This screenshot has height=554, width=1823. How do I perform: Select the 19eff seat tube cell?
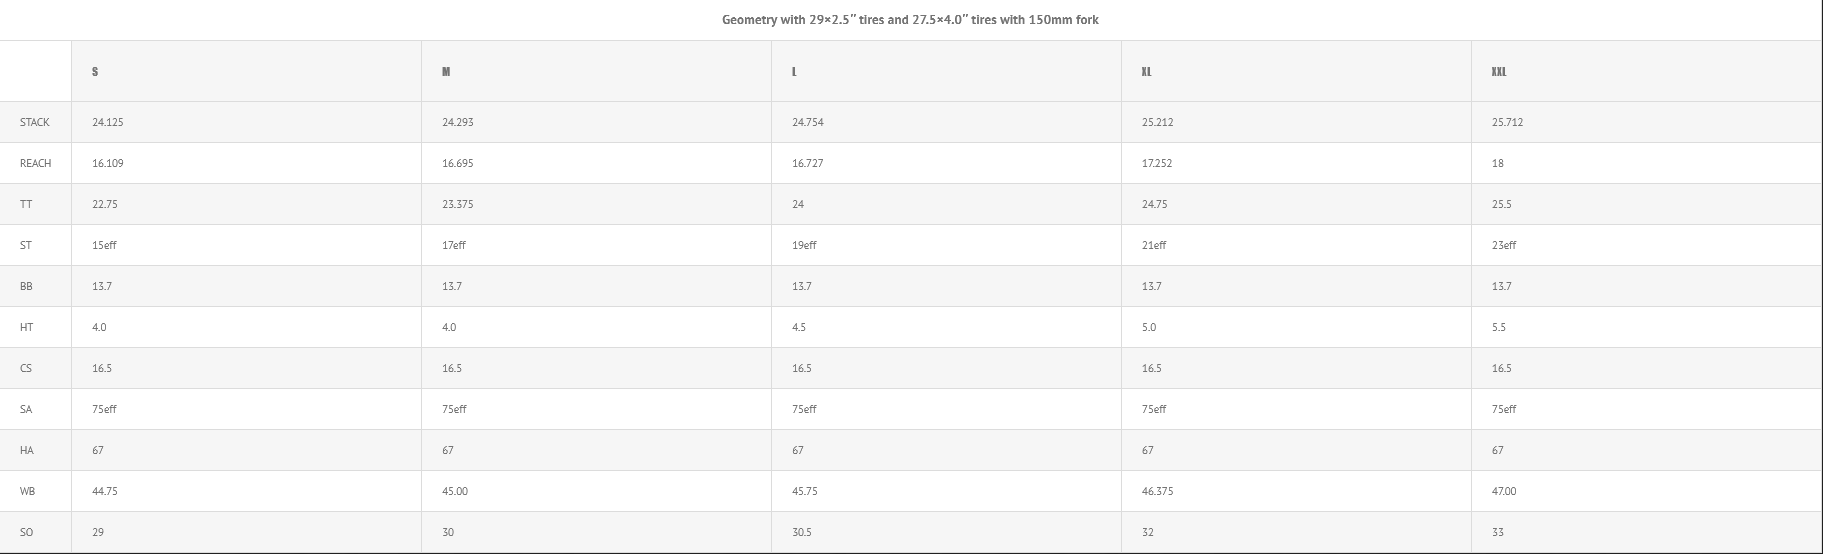pyautogui.click(x=804, y=245)
